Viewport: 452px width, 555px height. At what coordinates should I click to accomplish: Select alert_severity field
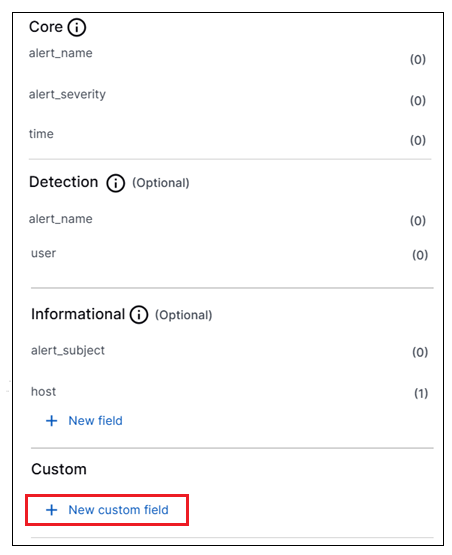point(67,95)
